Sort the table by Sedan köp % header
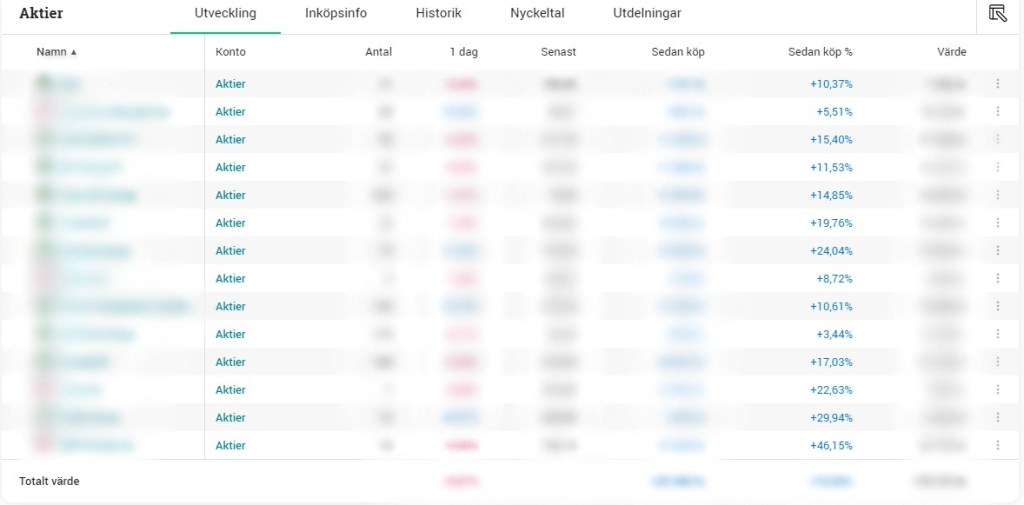 pyautogui.click(x=820, y=52)
